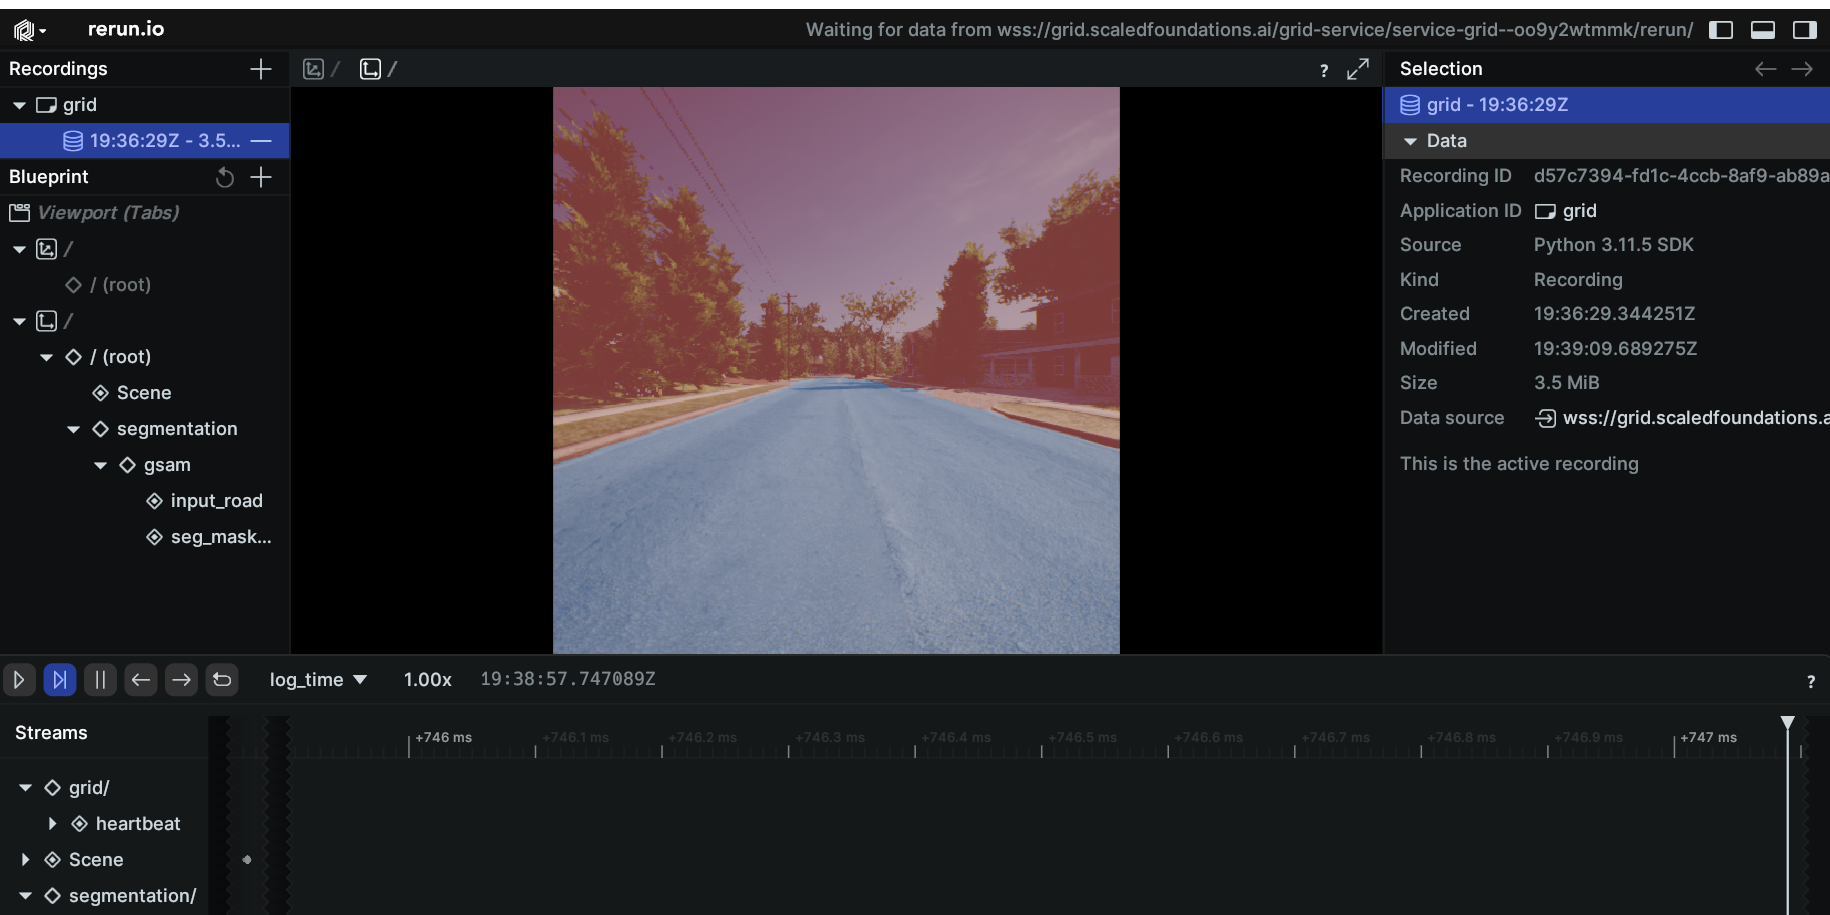Collapse the Data section in Selection panel

coord(1412,141)
